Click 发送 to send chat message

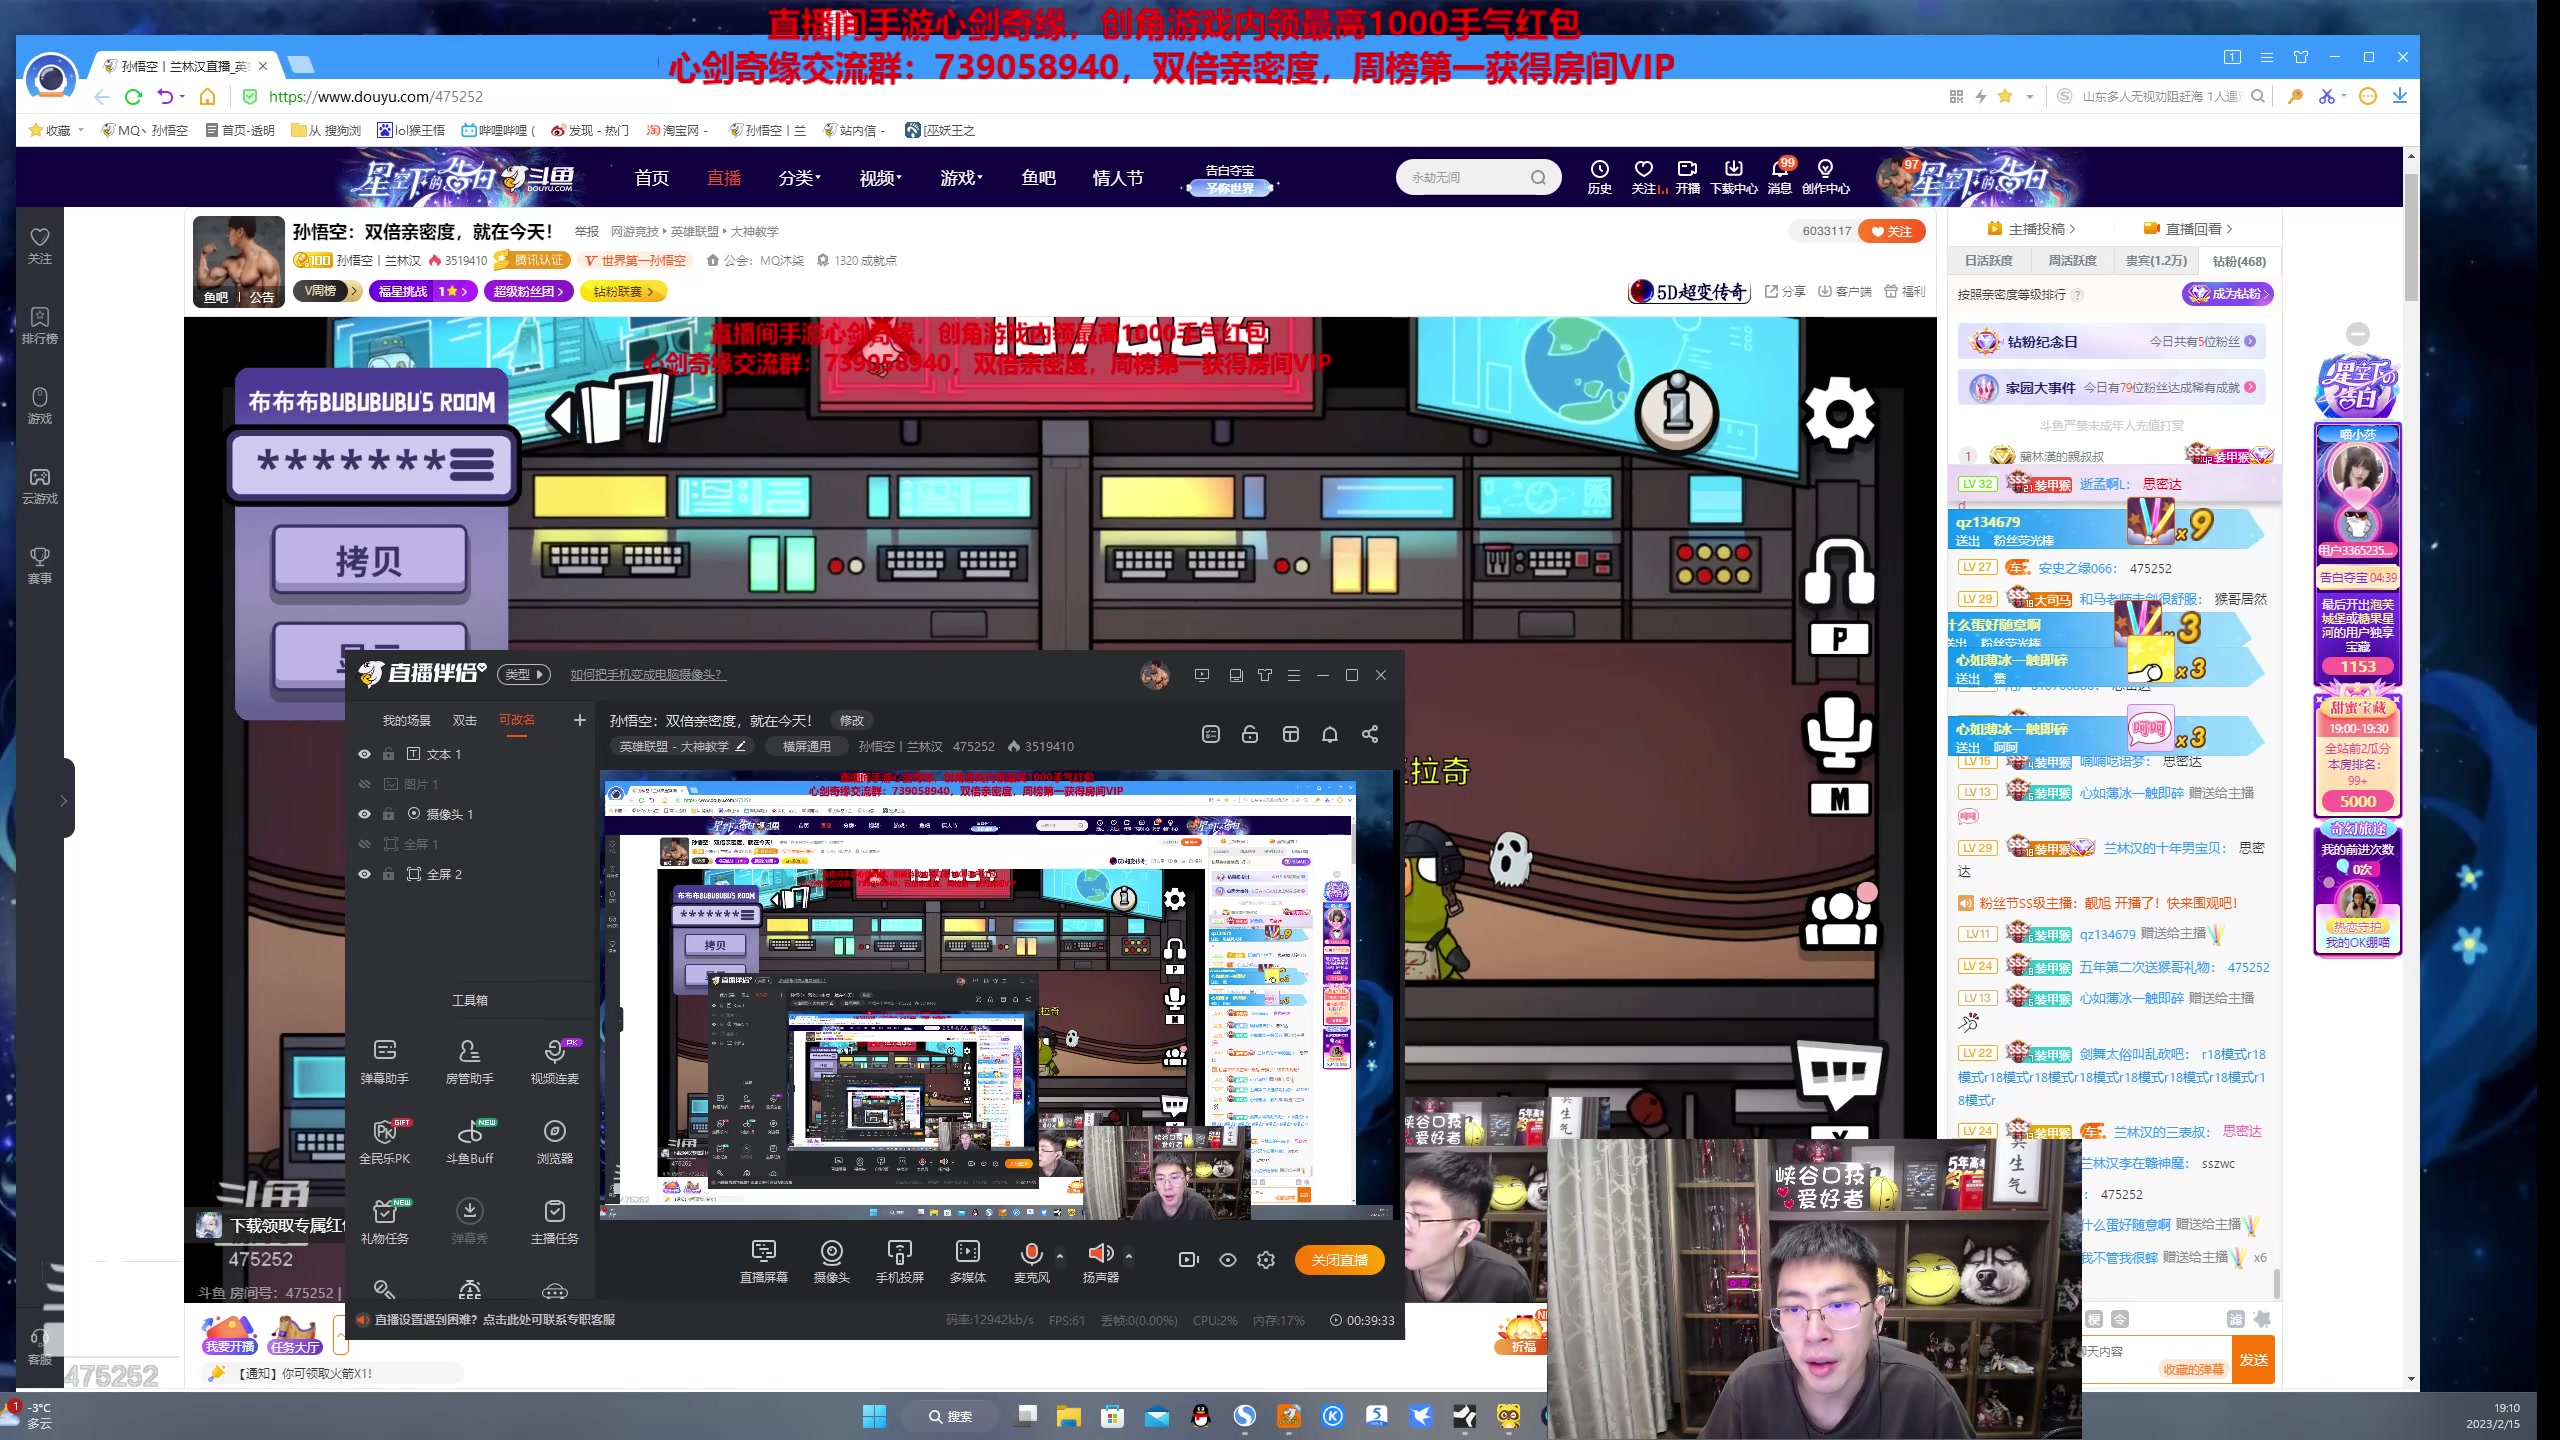click(2254, 1360)
